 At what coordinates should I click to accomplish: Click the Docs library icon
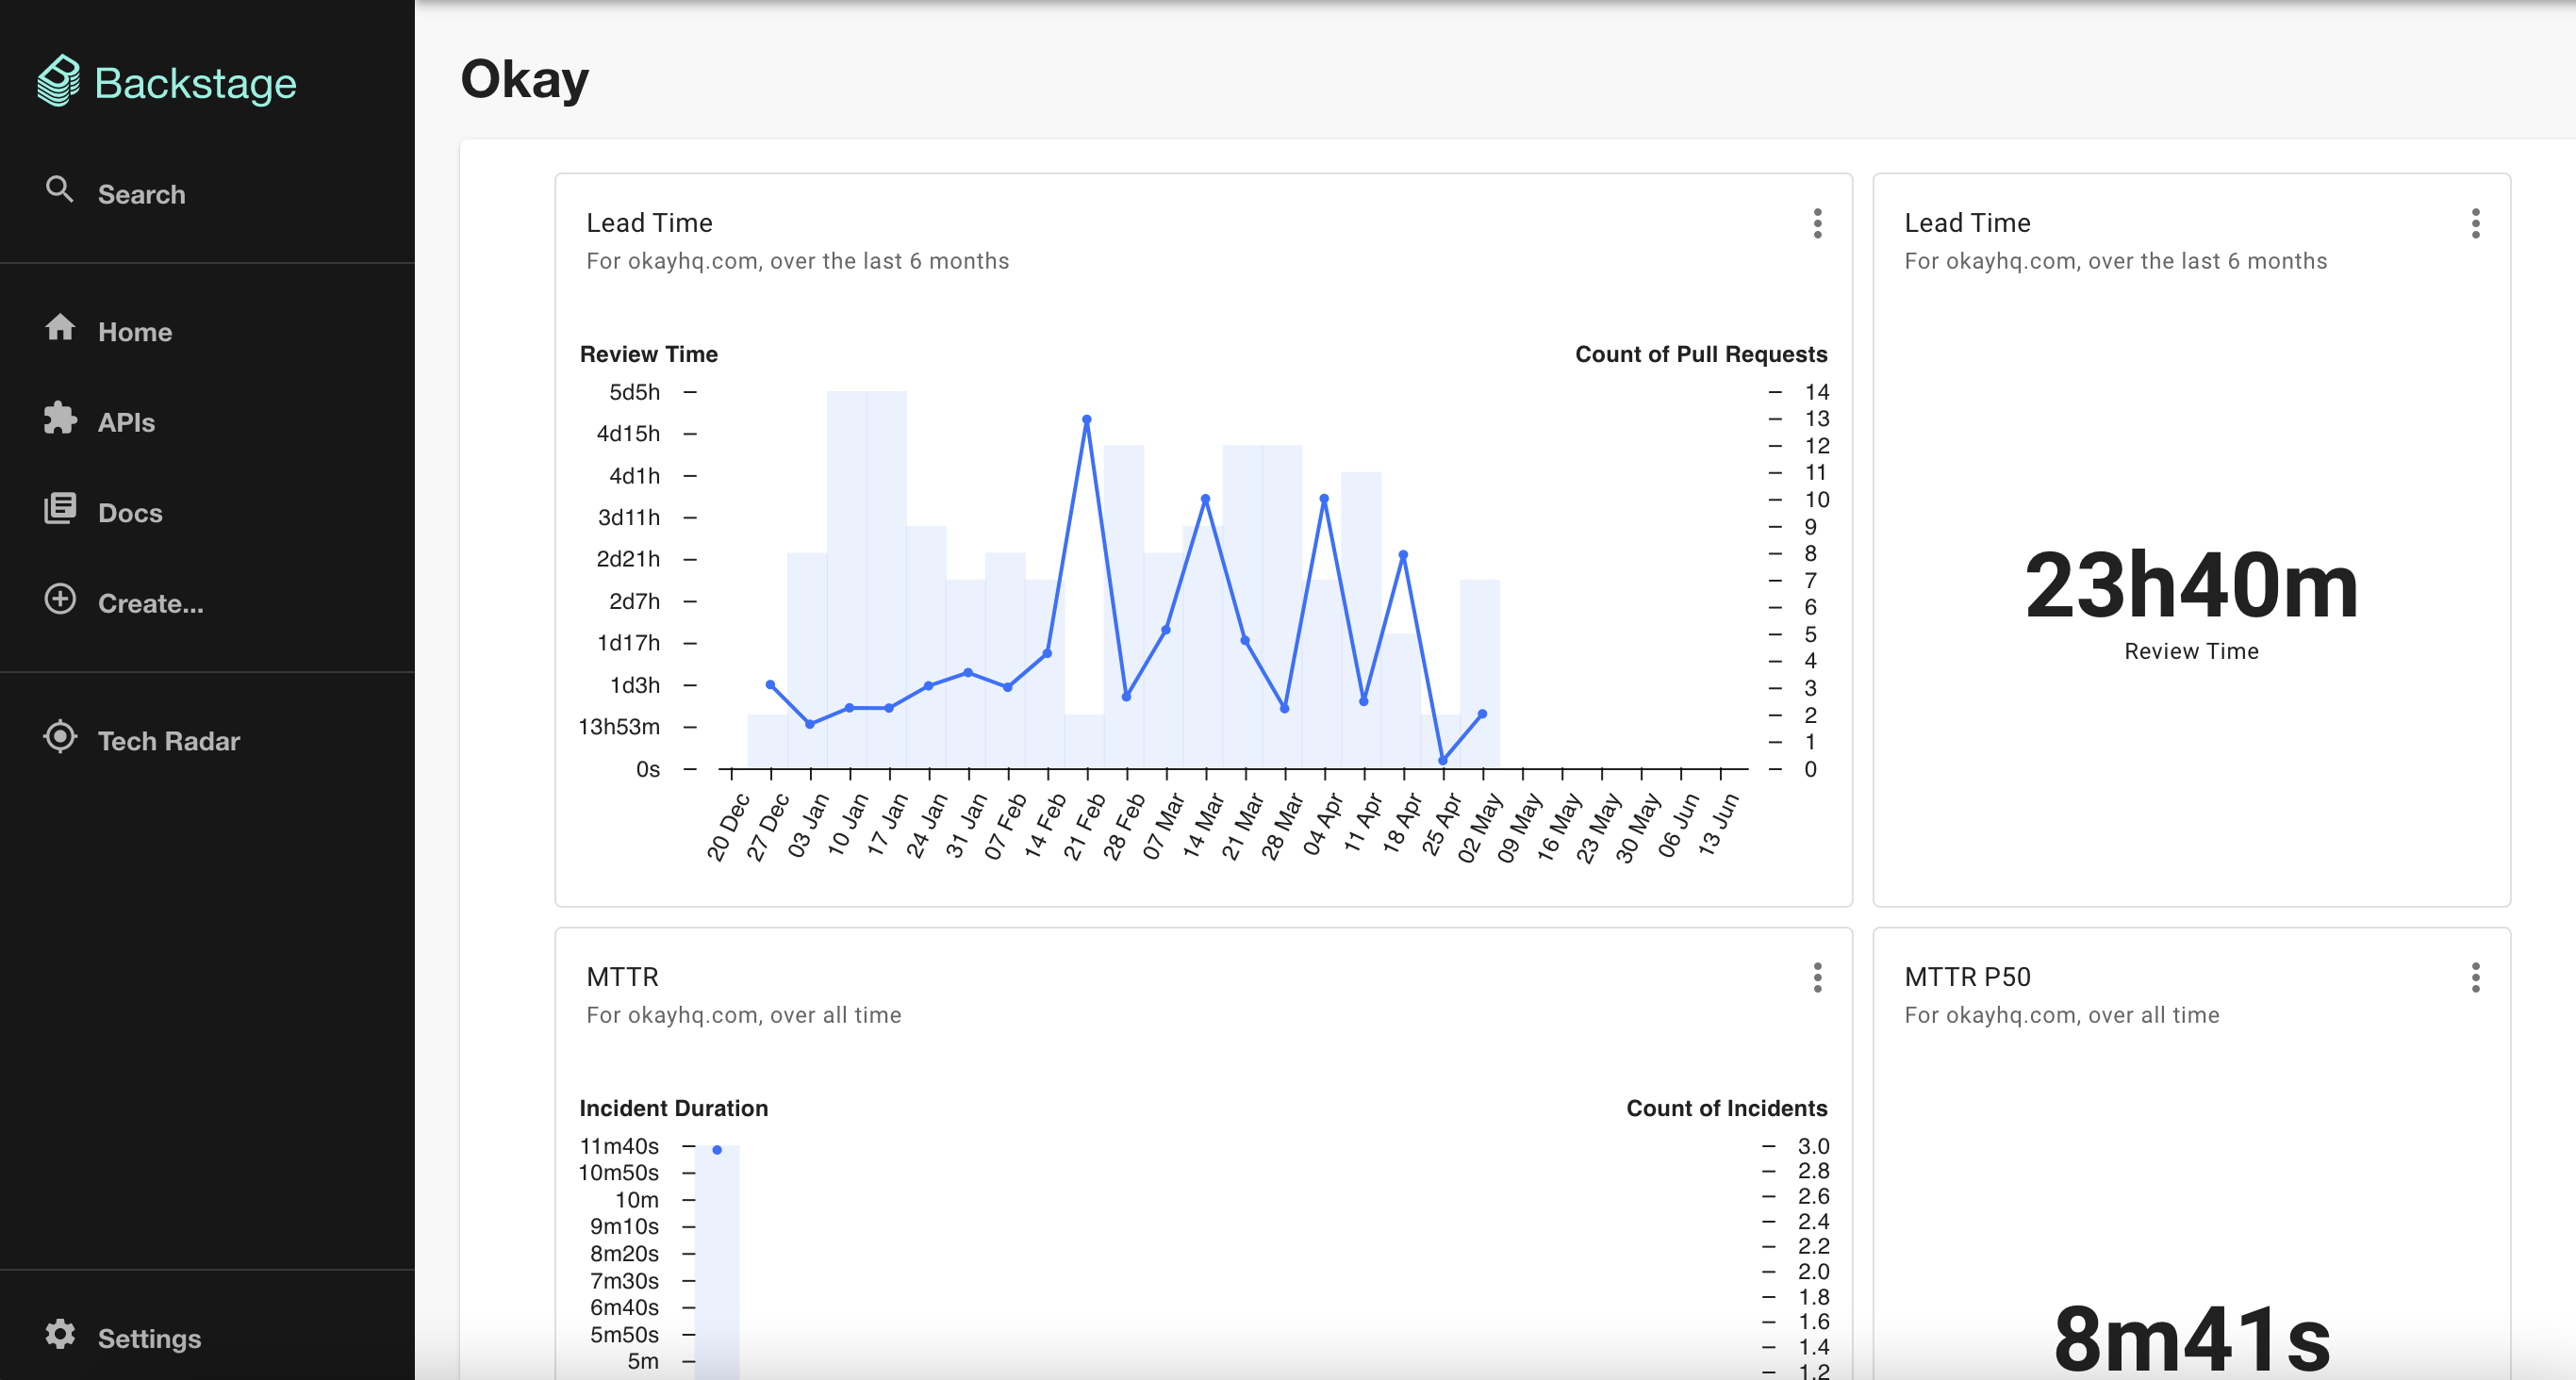(x=60, y=508)
